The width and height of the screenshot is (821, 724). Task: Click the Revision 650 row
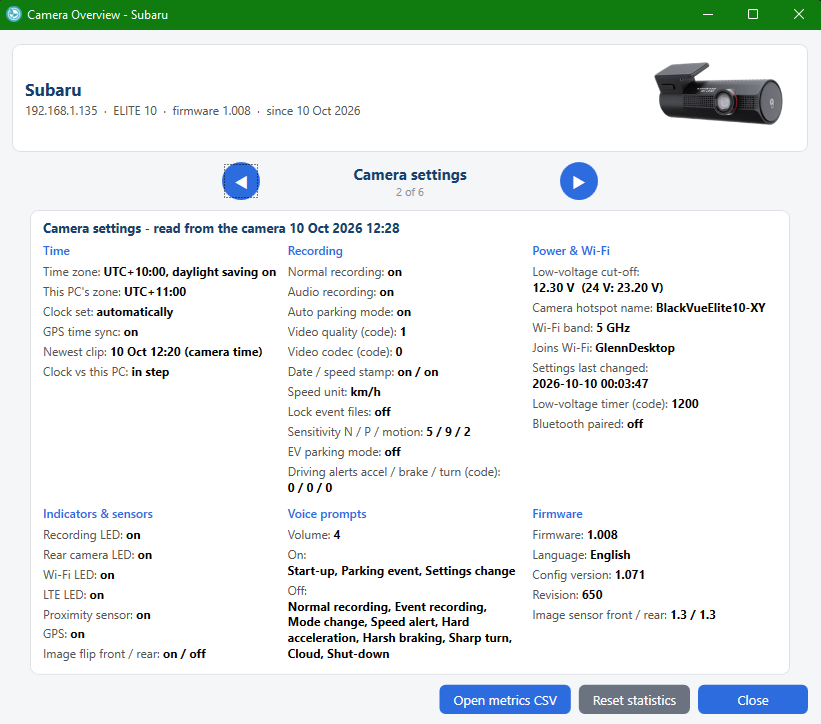[567, 595]
